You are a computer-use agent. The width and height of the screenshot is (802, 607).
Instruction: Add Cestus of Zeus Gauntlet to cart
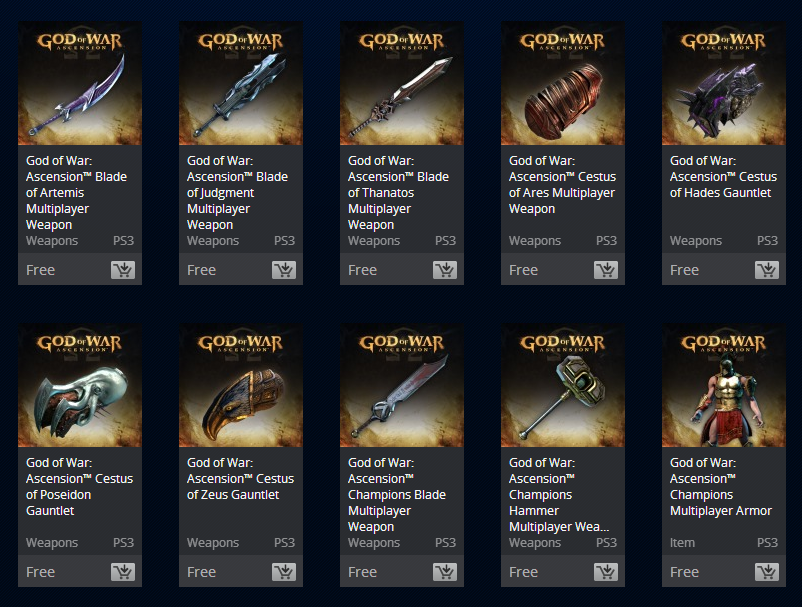point(284,572)
